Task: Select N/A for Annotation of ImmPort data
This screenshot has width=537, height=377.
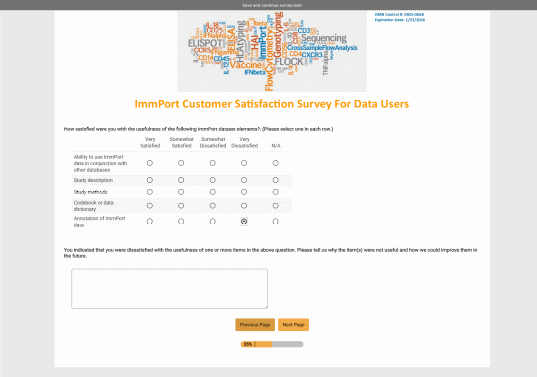Action: pyautogui.click(x=275, y=222)
